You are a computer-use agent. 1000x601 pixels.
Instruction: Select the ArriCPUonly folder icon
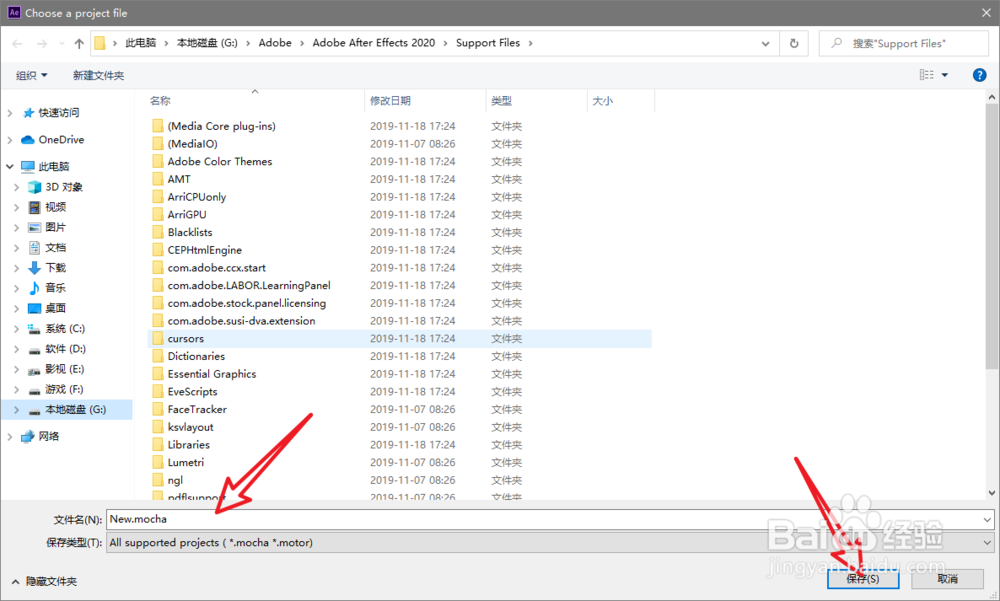(158, 197)
